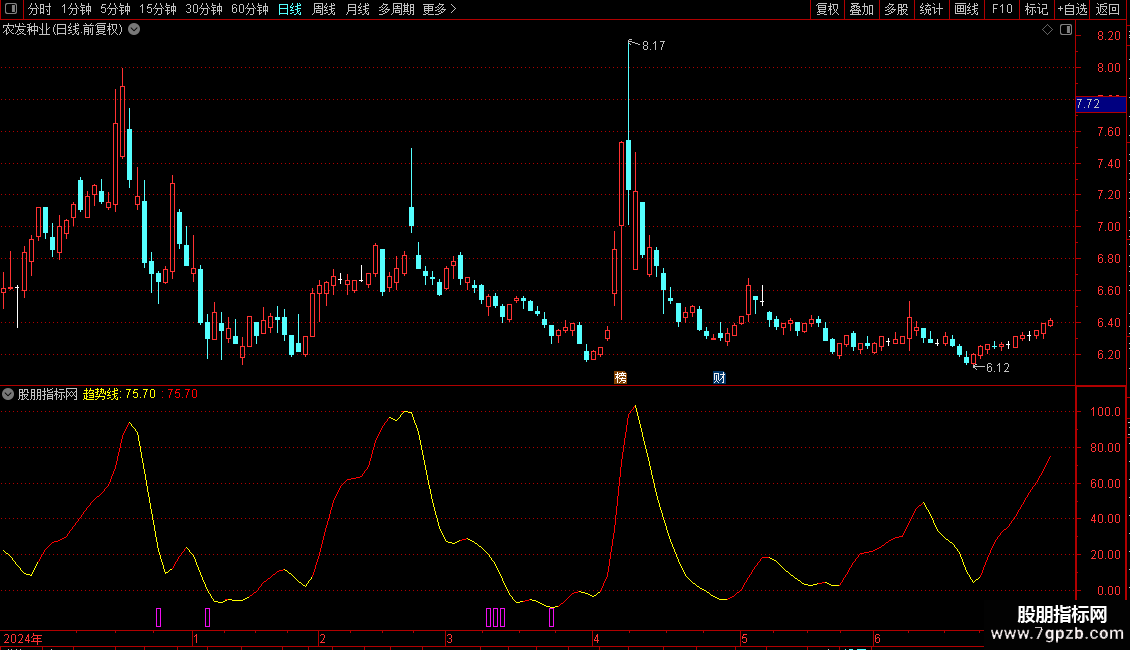The image size is (1130, 650).
Task: Switch to the 30分钟 period
Action: [204, 9]
